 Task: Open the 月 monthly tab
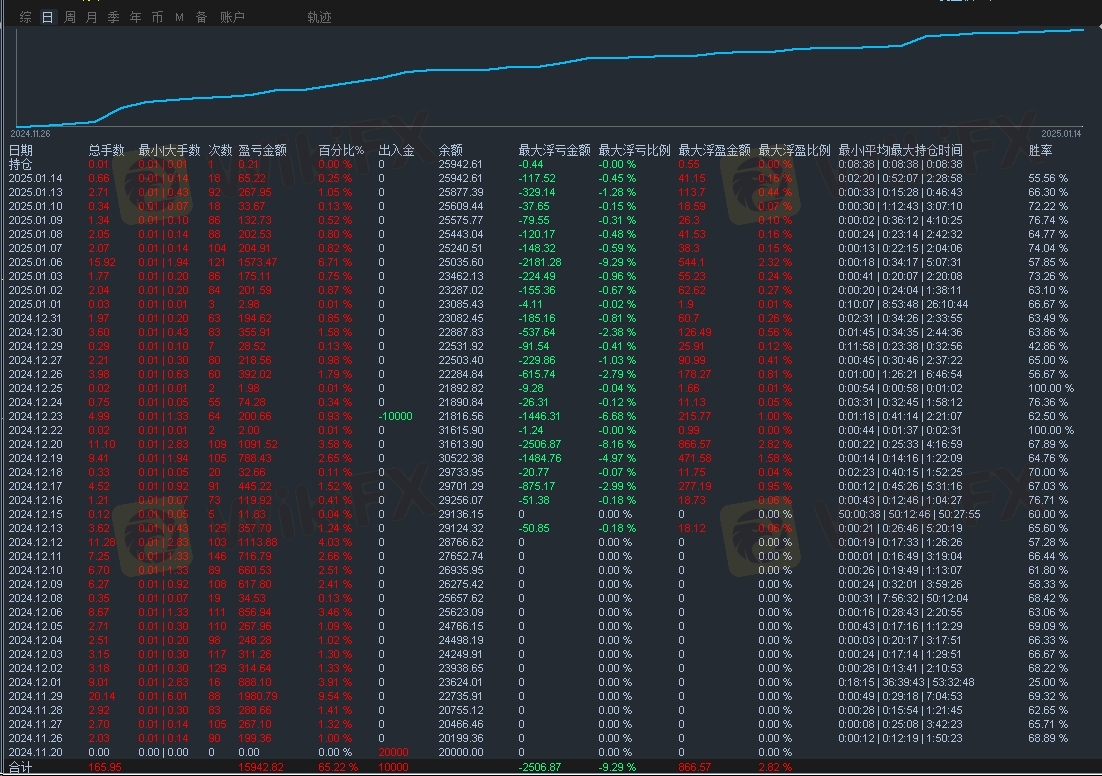(91, 17)
